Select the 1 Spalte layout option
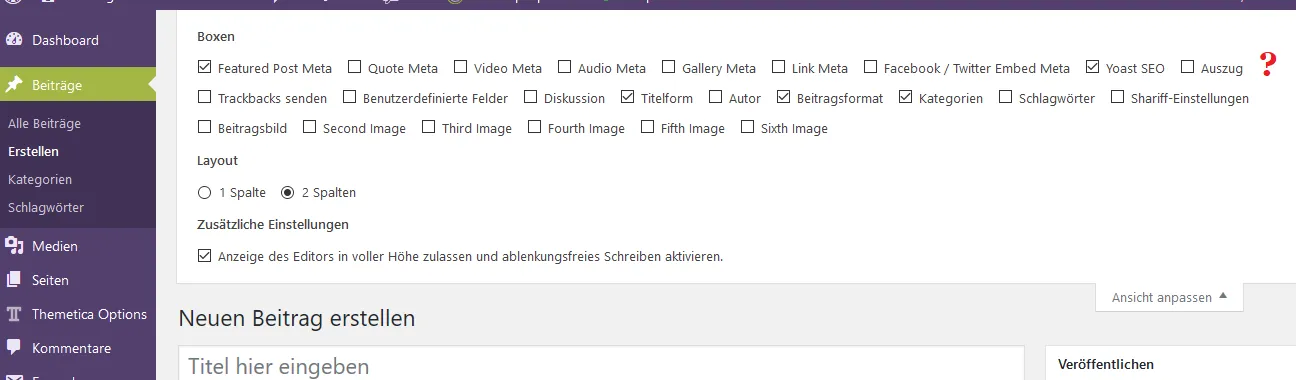 coord(205,192)
